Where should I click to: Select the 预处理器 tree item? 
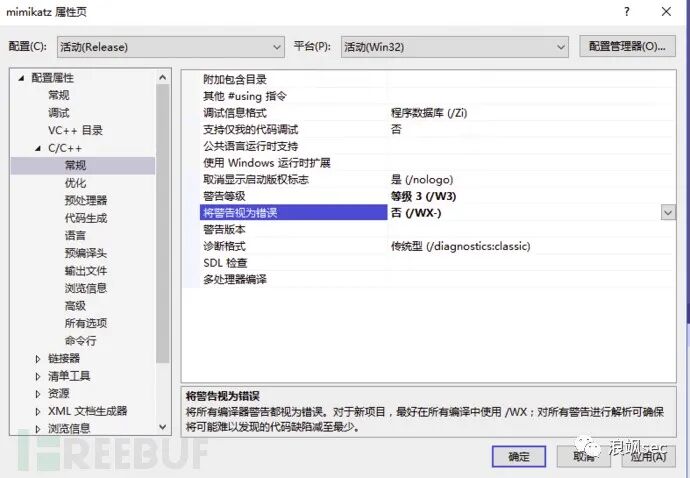pos(86,201)
